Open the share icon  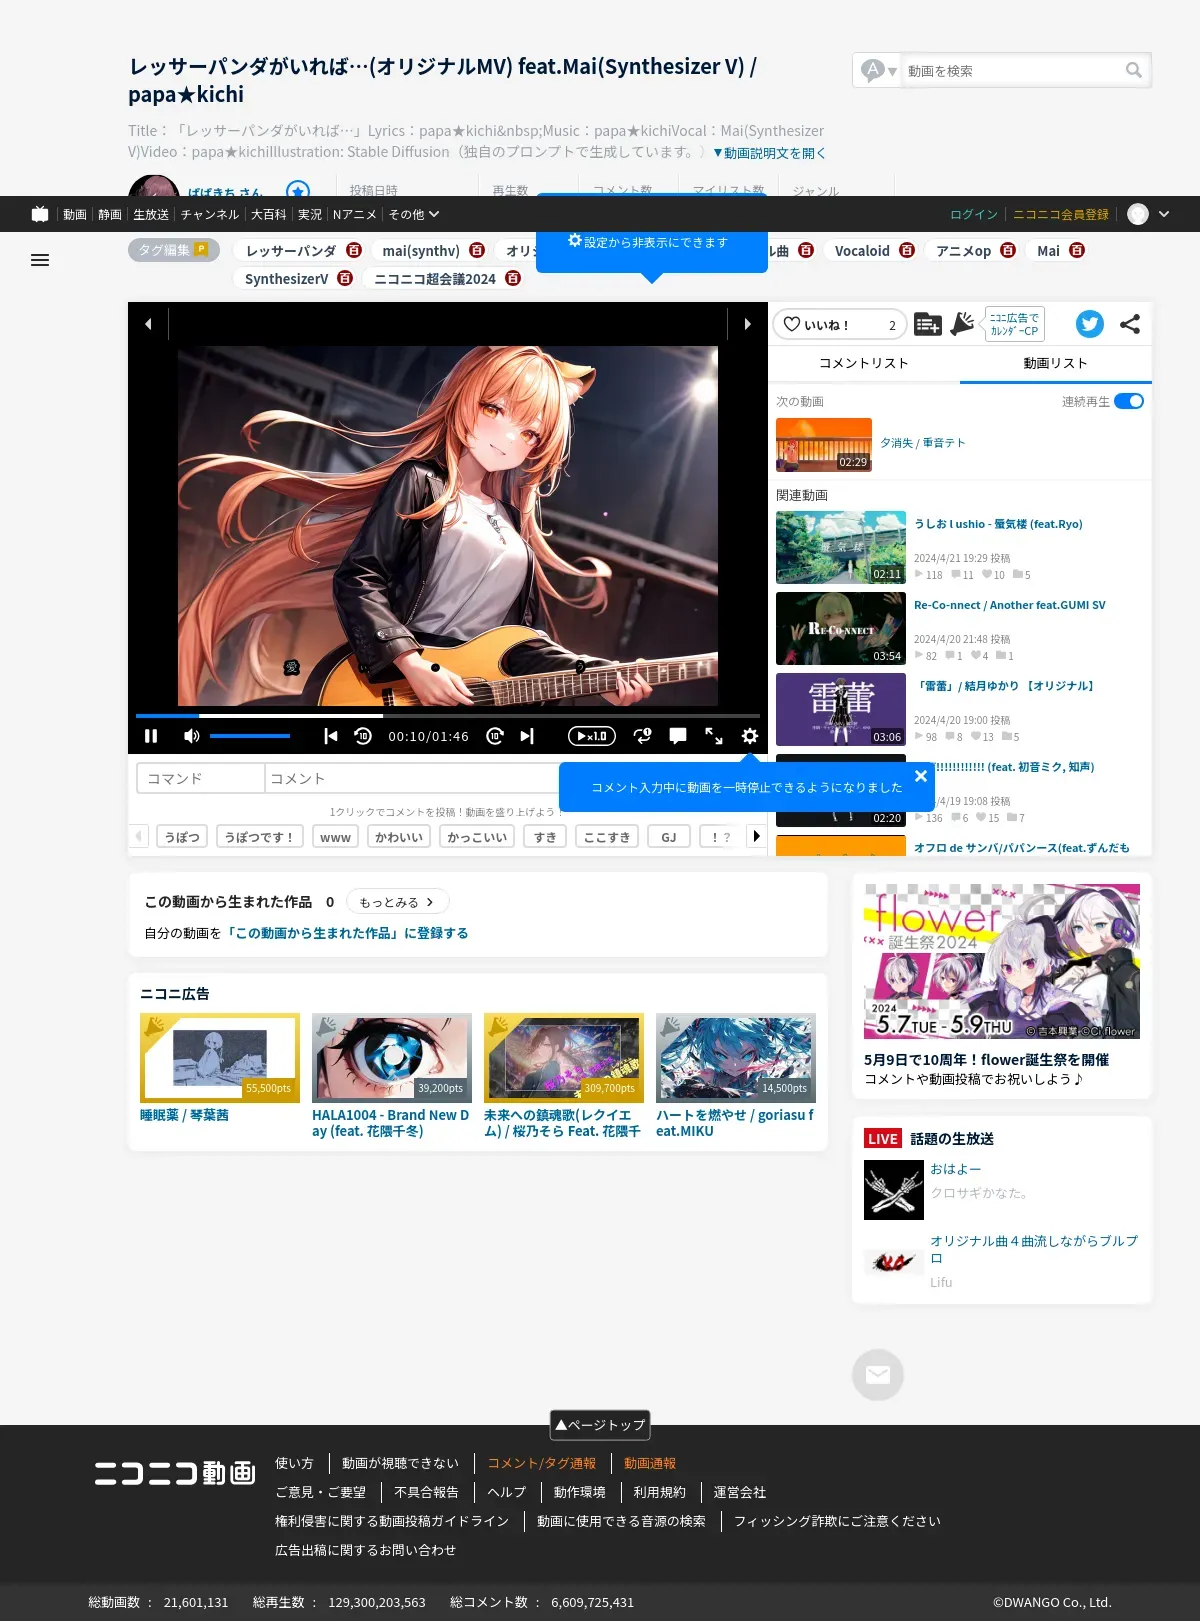(1130, 324)
